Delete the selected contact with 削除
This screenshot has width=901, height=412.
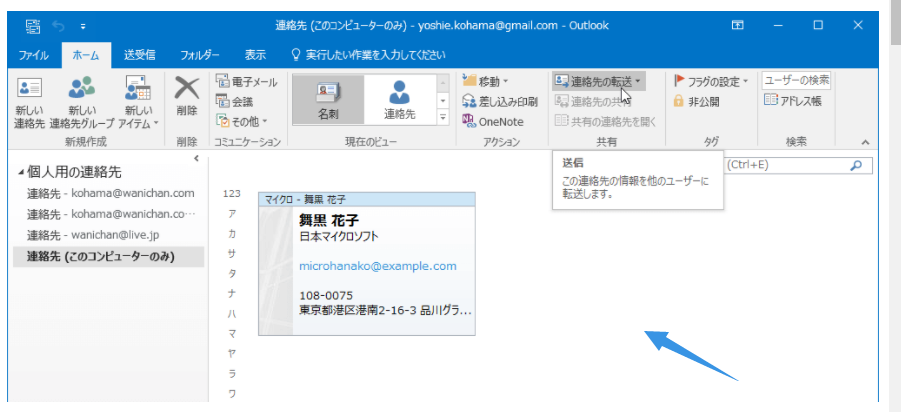pos(187,98)
